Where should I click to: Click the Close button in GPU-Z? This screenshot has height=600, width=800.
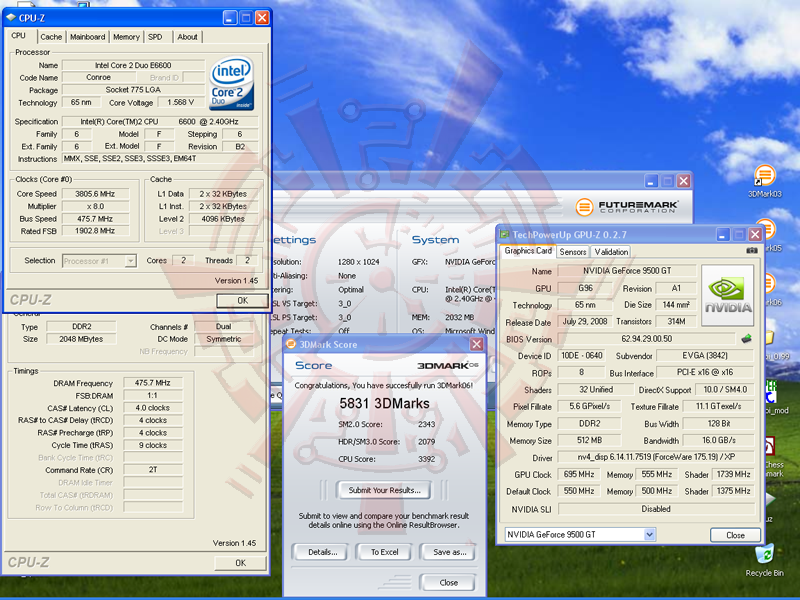click(x=735, y=535)
